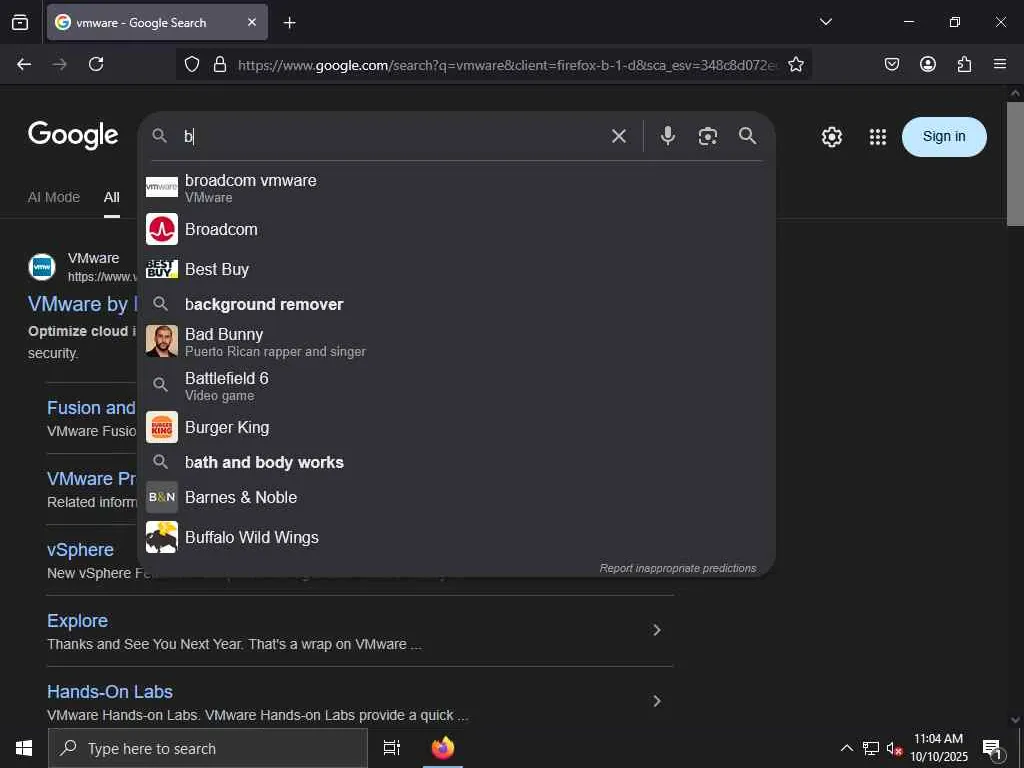Open the network tray icon
1024x768 pixels.
[x=871, y=748]
